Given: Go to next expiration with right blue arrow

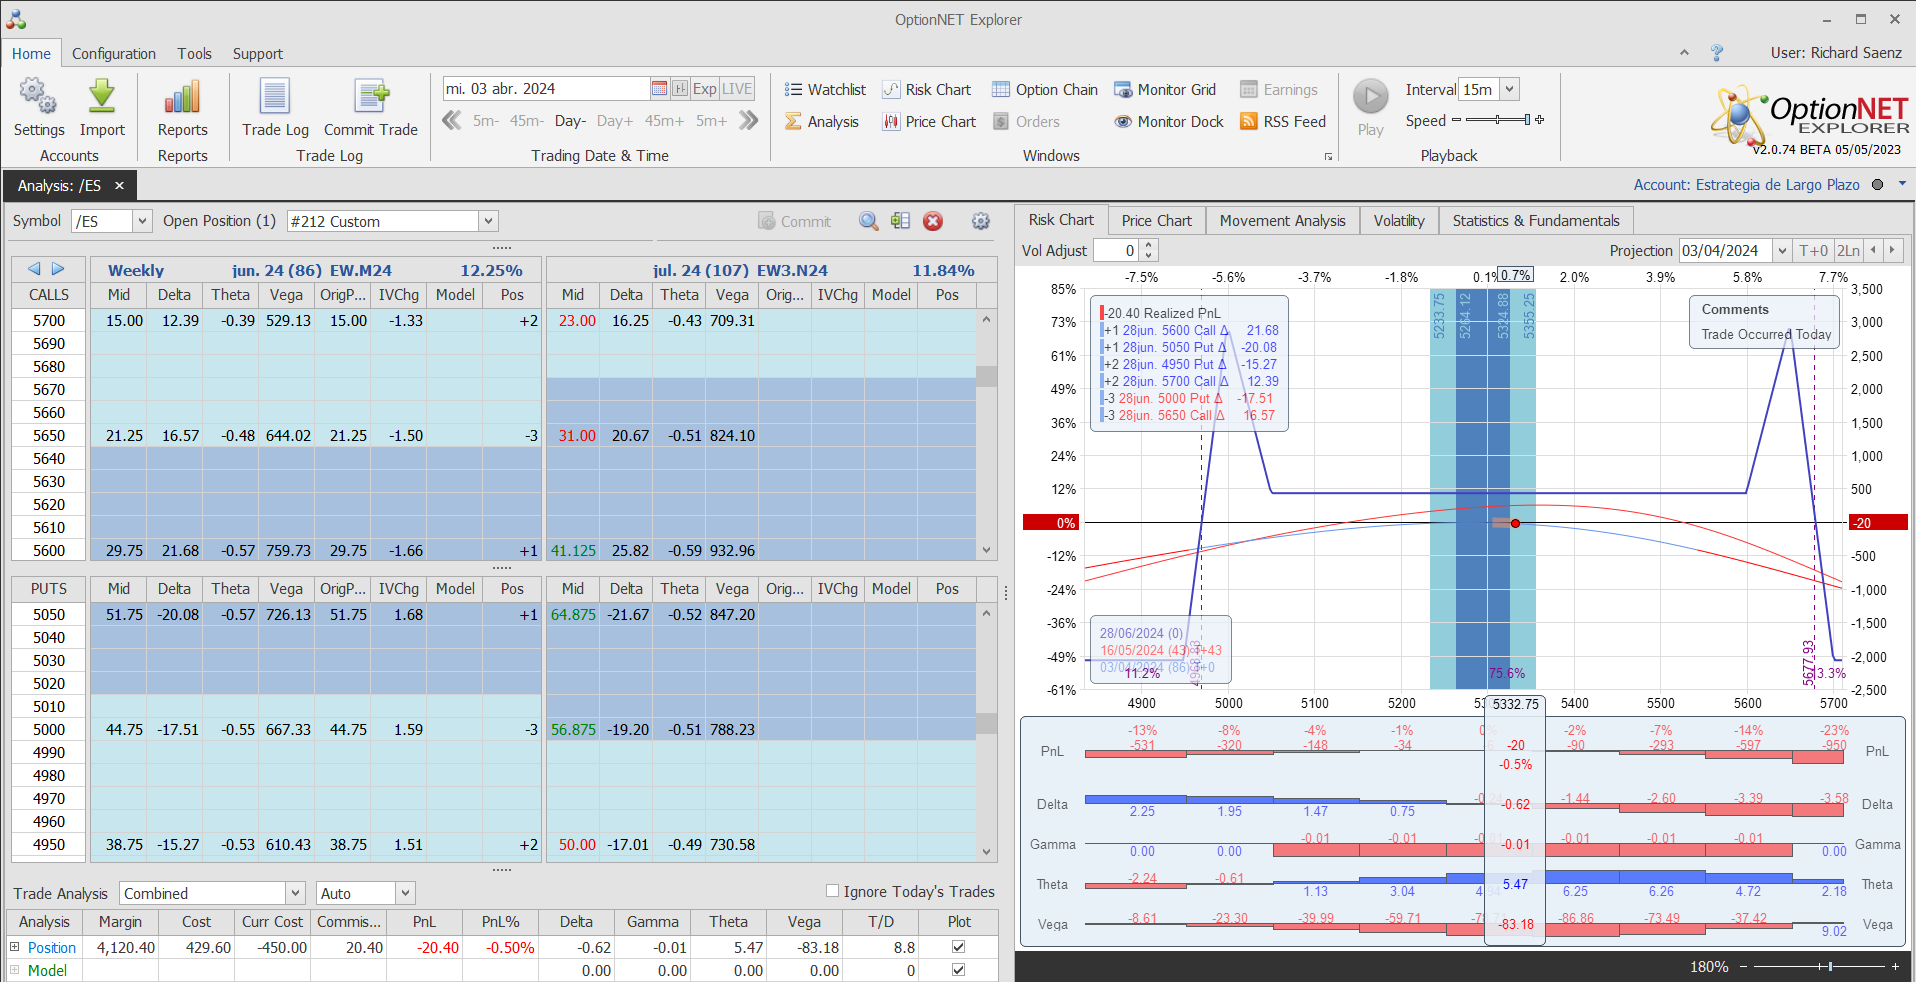Looking at the screenshot, I should [x=58, y=269].
